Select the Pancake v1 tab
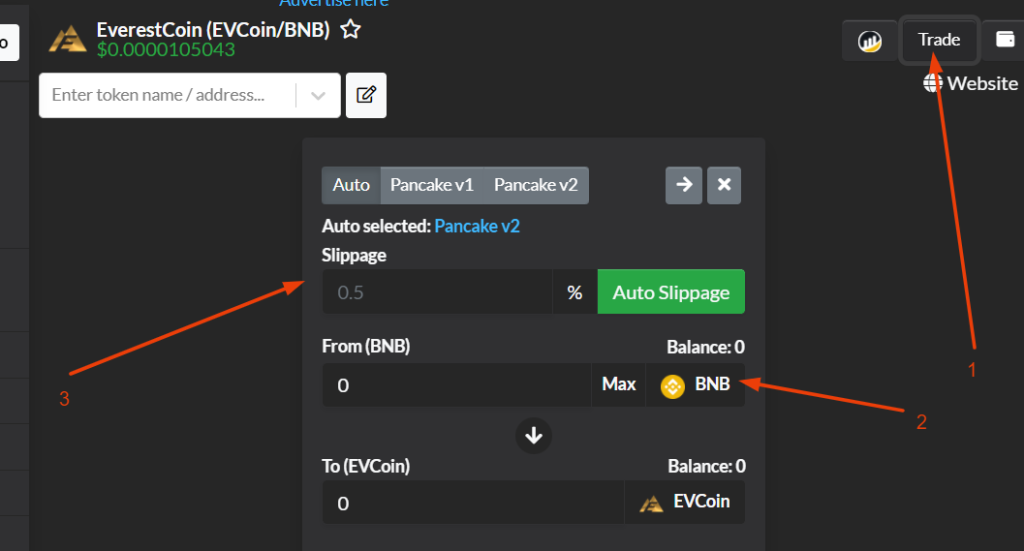This screenshot has width=1024, height=551. click(432, 185)
